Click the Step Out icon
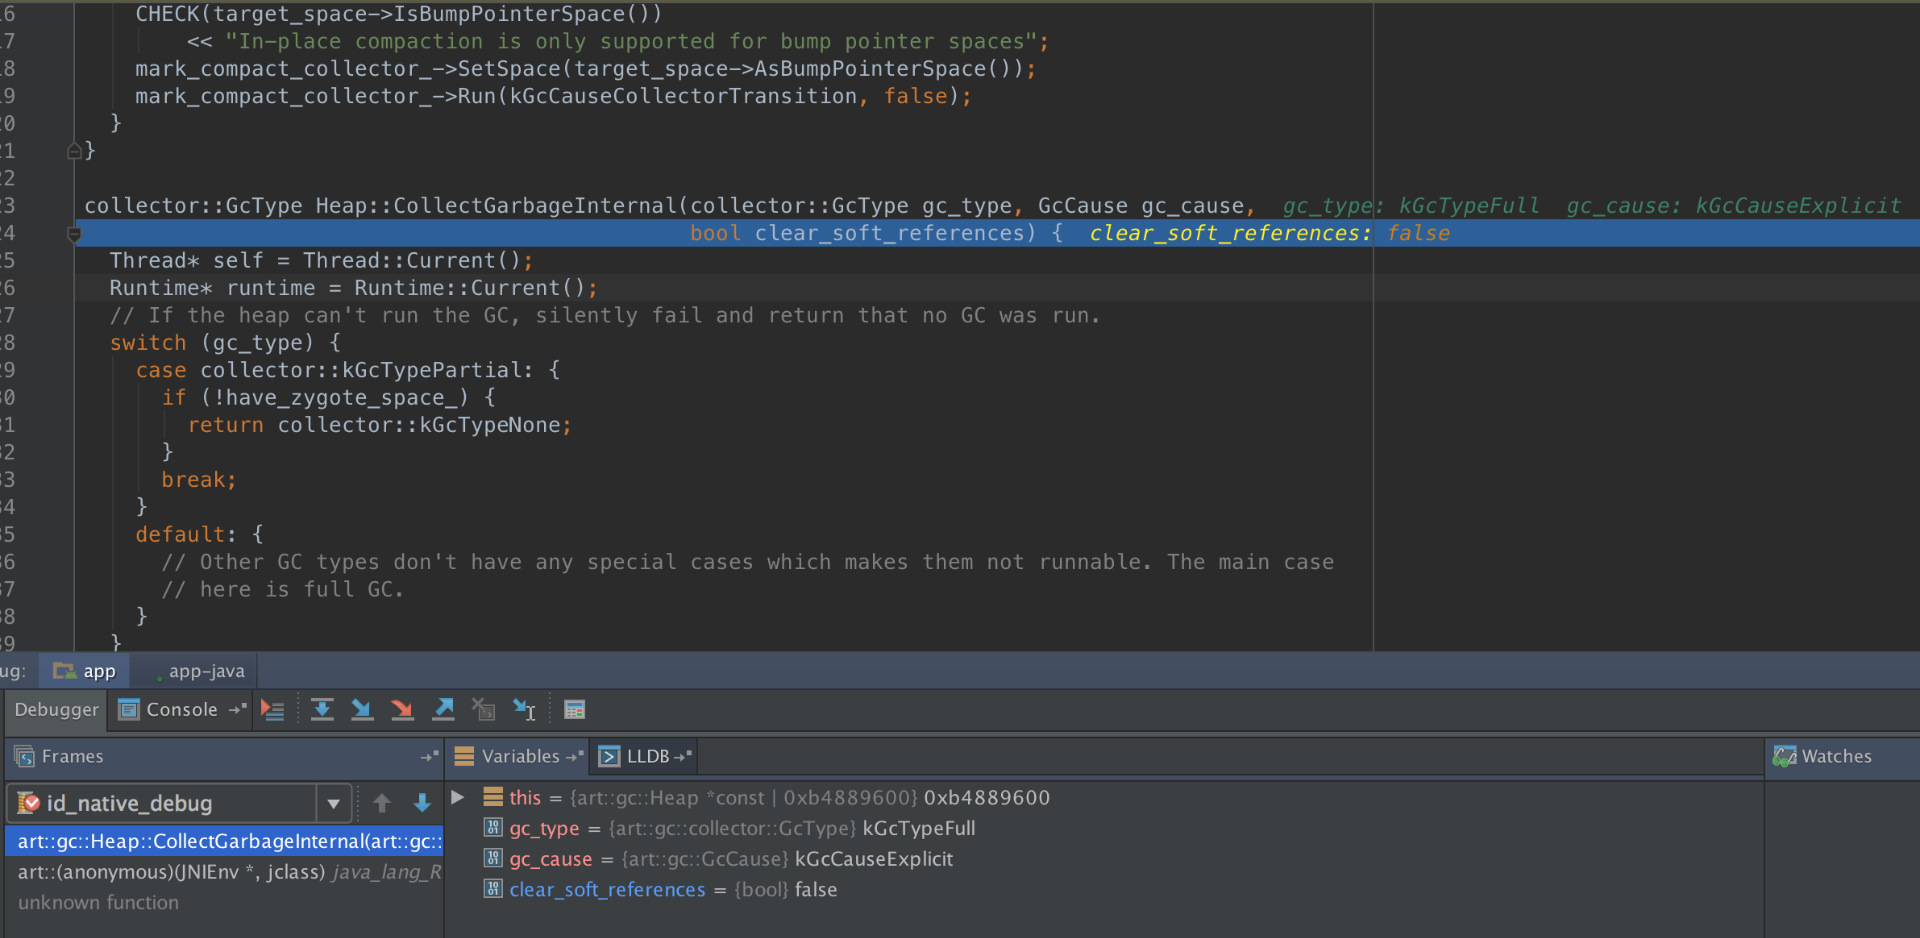Image resolution: width=1920 pixels, height=938 pixels. coord(443,709)
